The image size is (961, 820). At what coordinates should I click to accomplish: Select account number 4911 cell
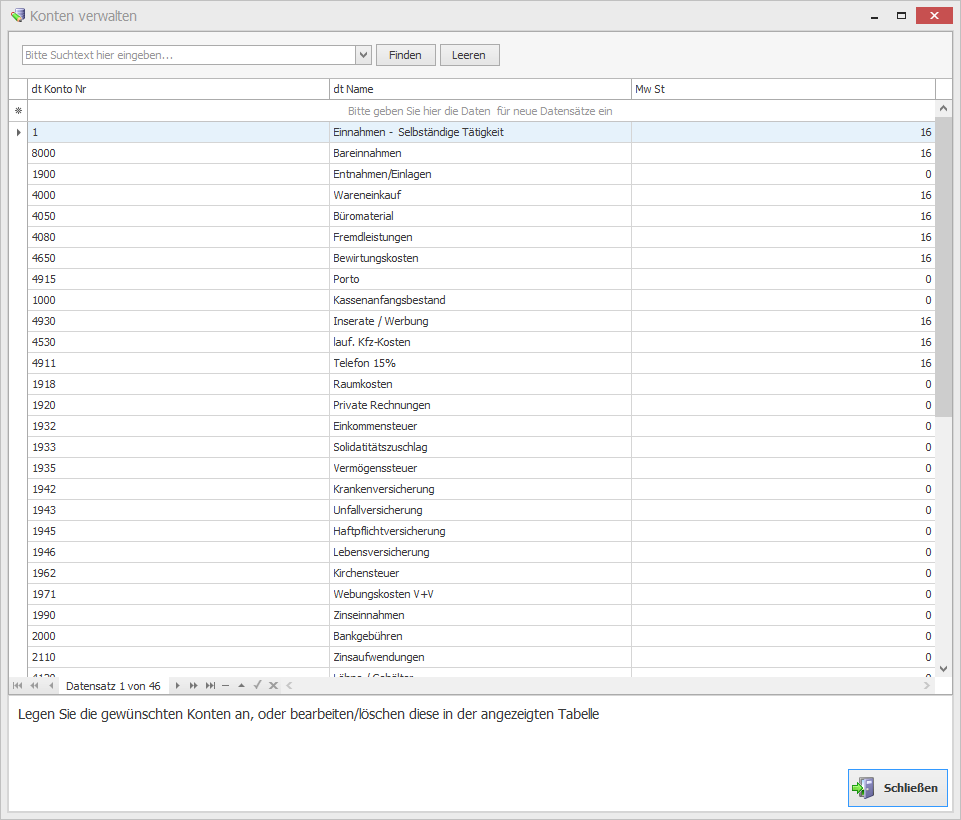click(x=178, y=363)
